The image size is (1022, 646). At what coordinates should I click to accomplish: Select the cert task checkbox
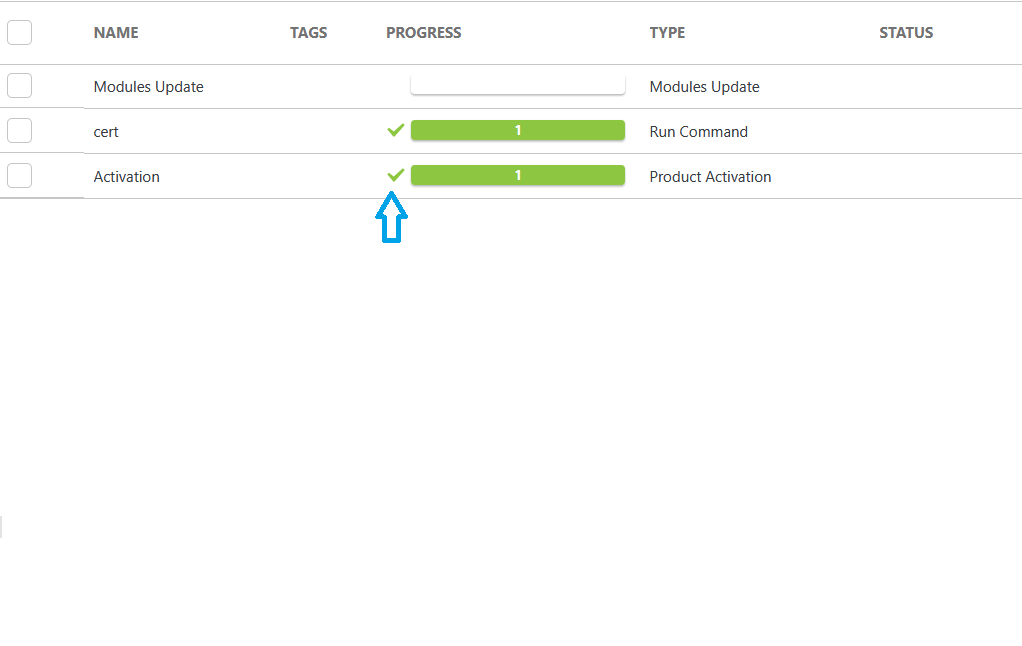19,131
